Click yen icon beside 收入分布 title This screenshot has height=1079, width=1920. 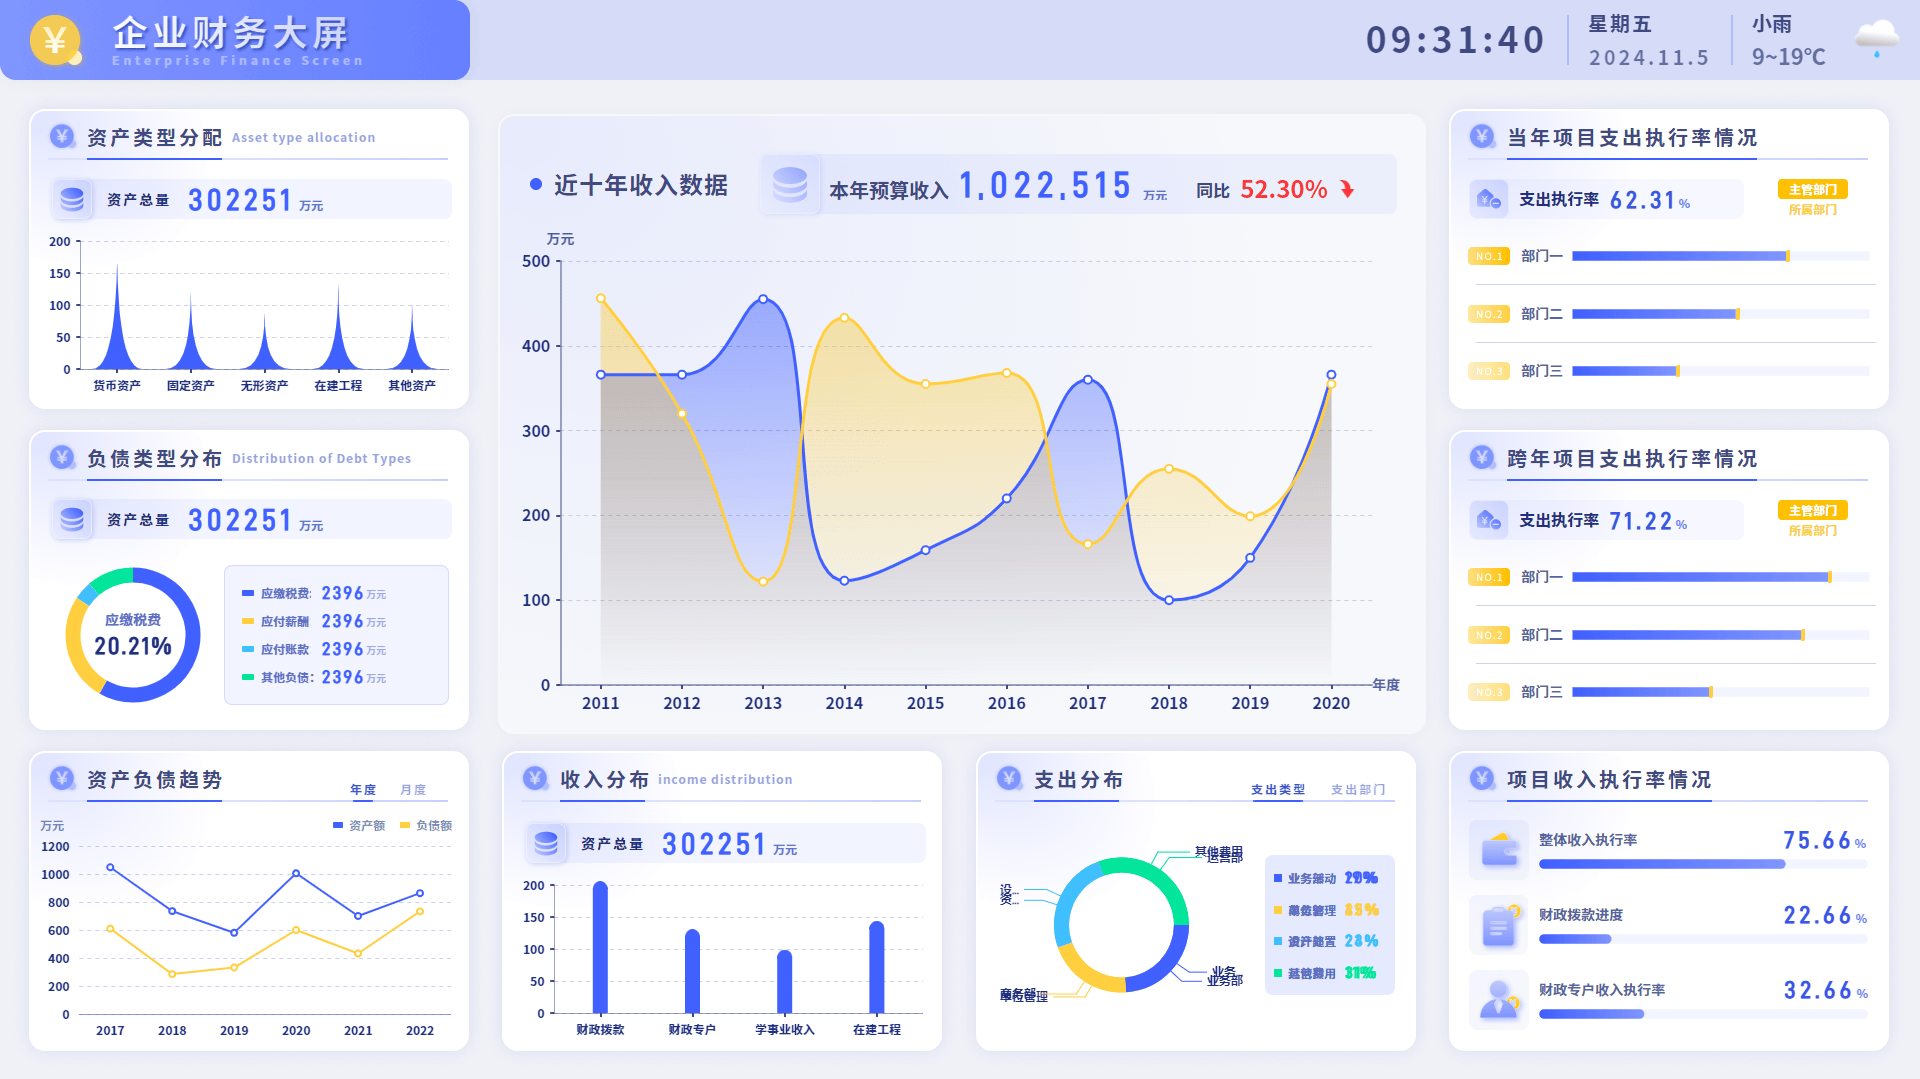(x=535, y=778)
